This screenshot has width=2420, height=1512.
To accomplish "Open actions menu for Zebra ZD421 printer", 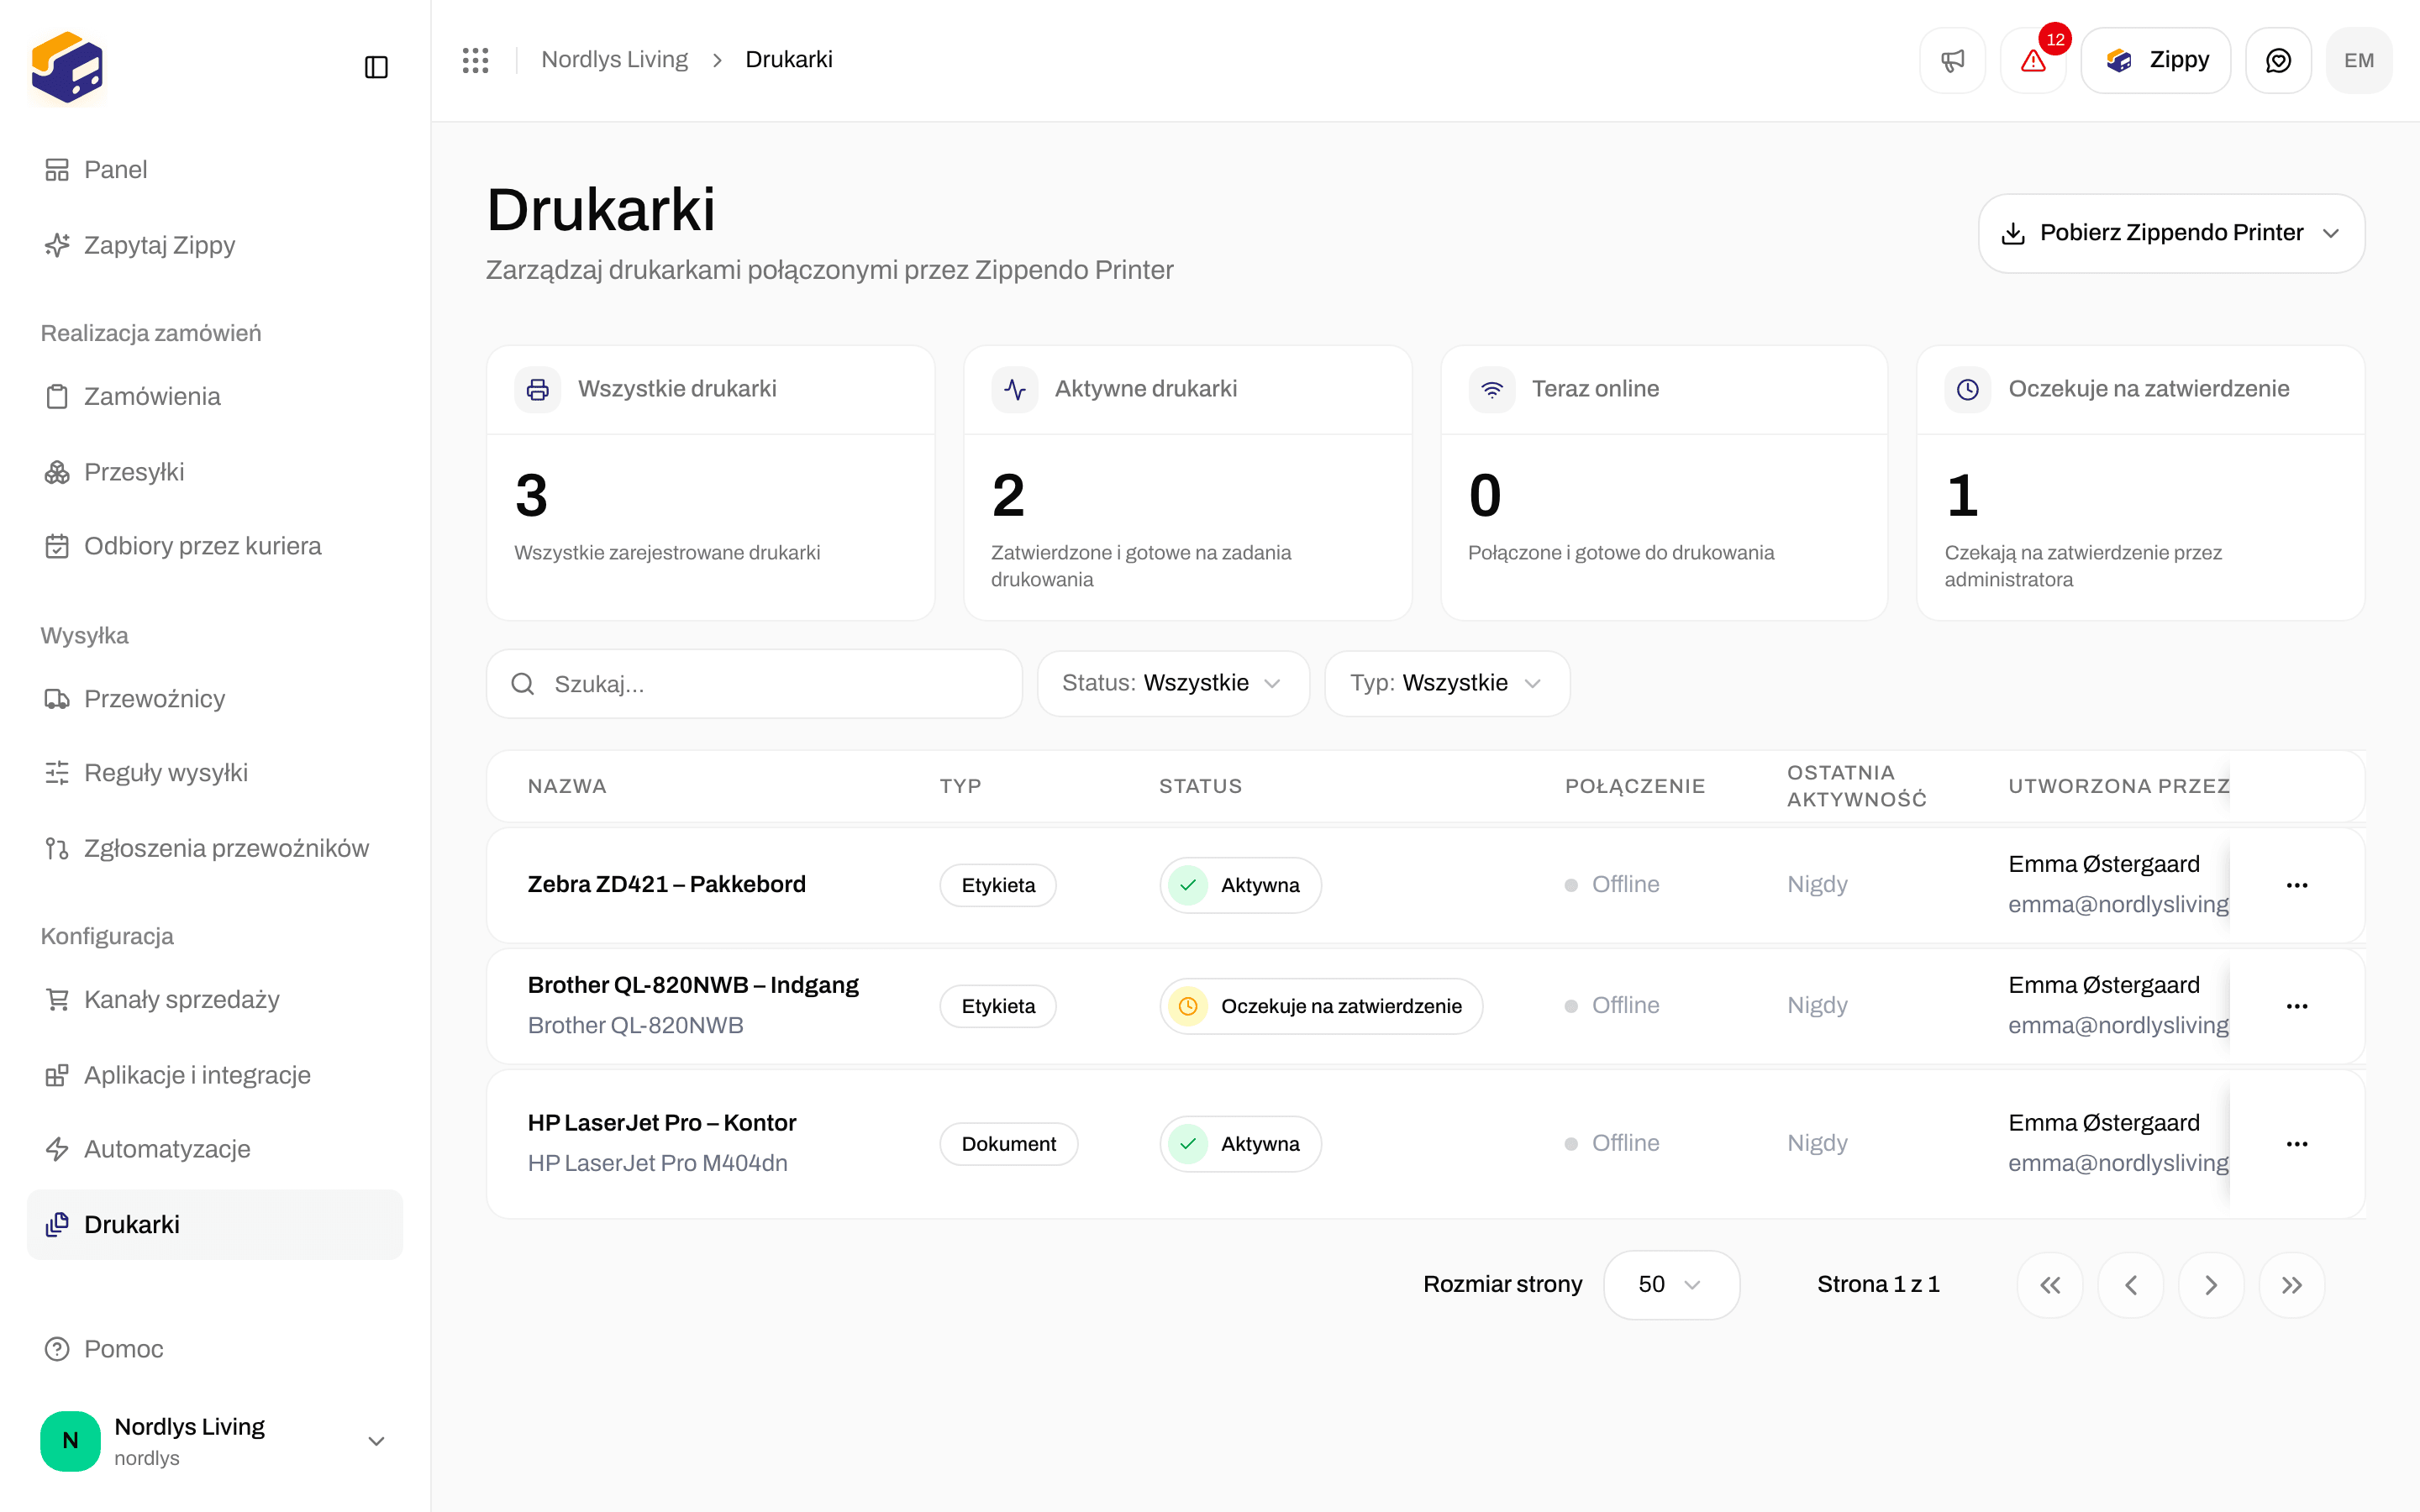I will tap(2296, 885).
